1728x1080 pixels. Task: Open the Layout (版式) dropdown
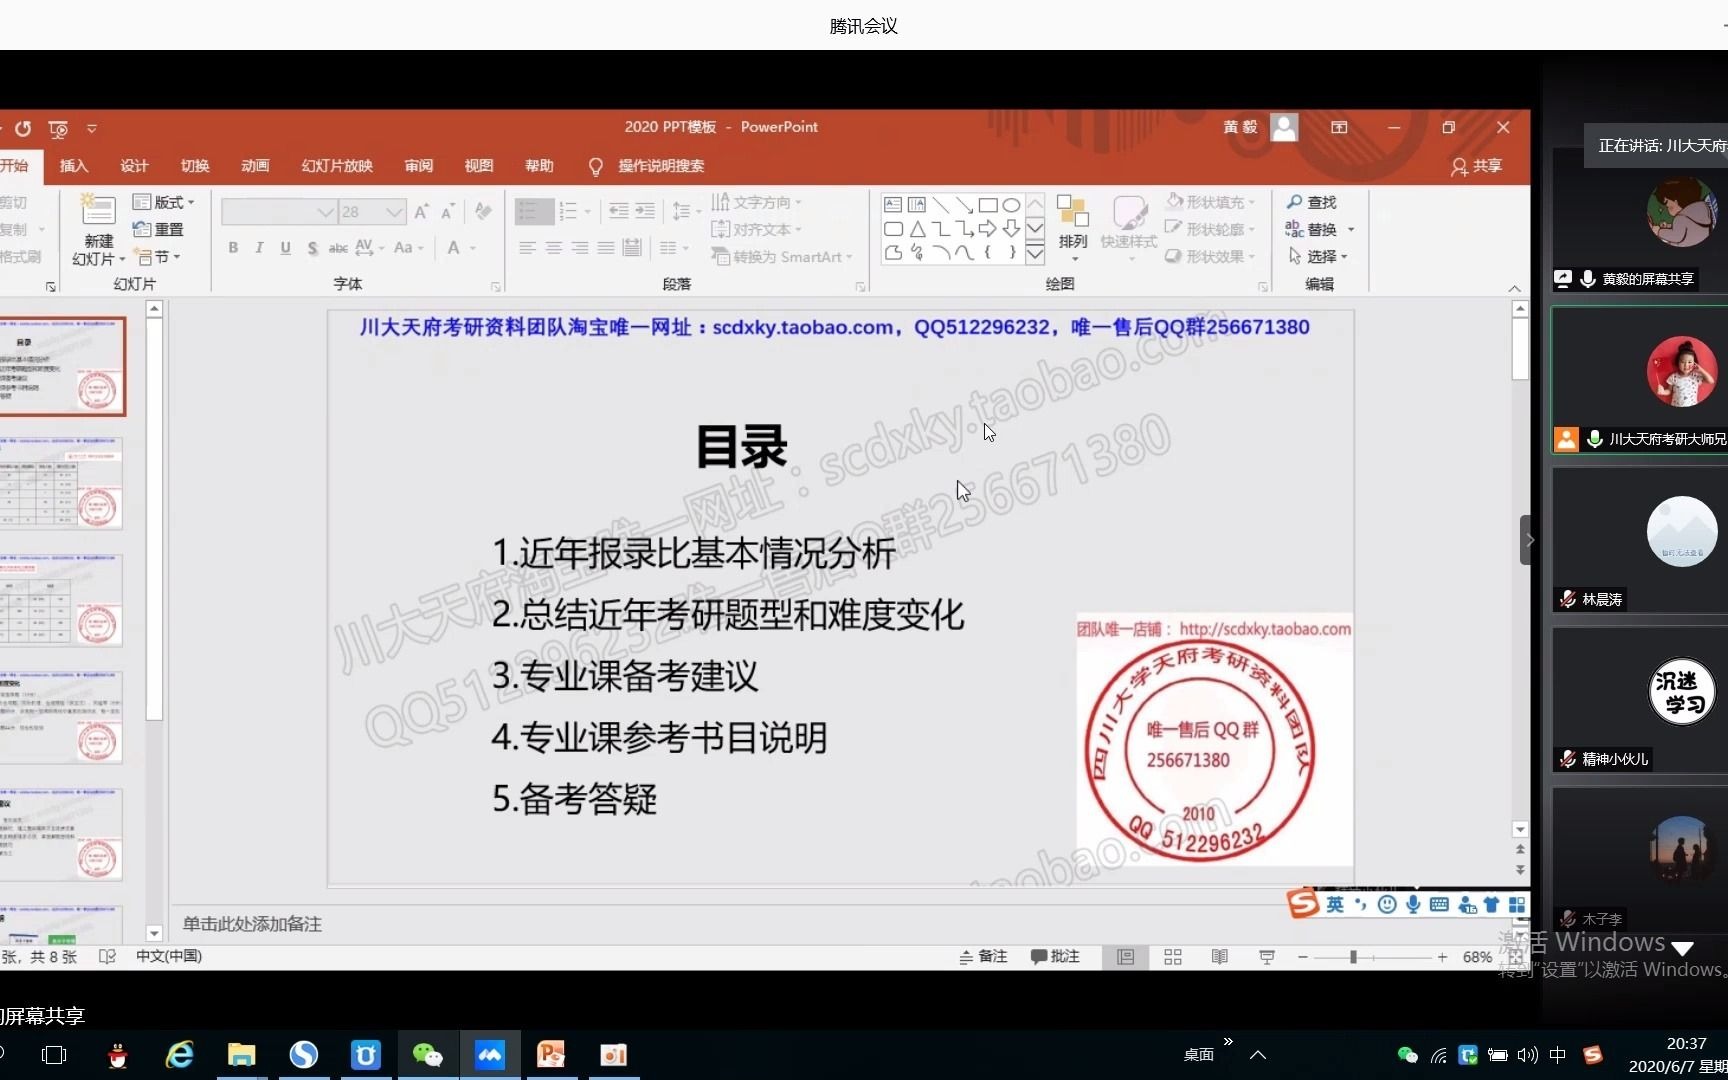point(164,202)
